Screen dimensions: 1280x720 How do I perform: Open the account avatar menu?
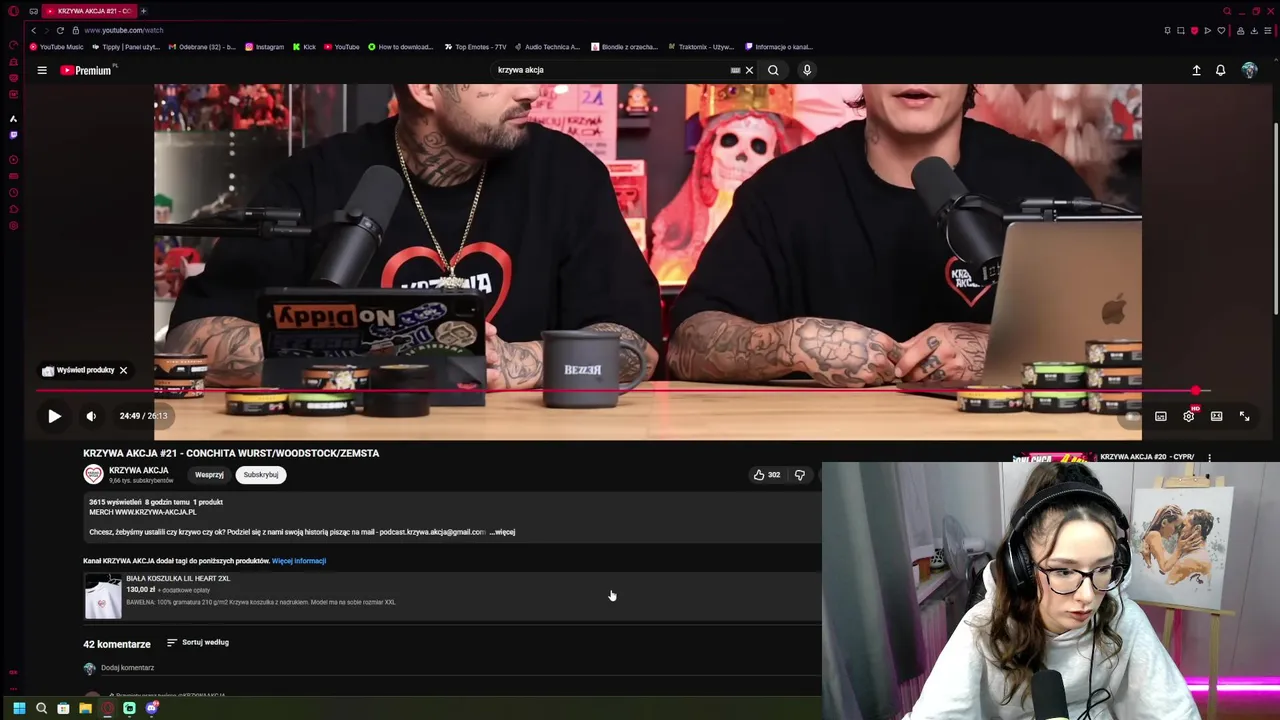click(1249, 70)
